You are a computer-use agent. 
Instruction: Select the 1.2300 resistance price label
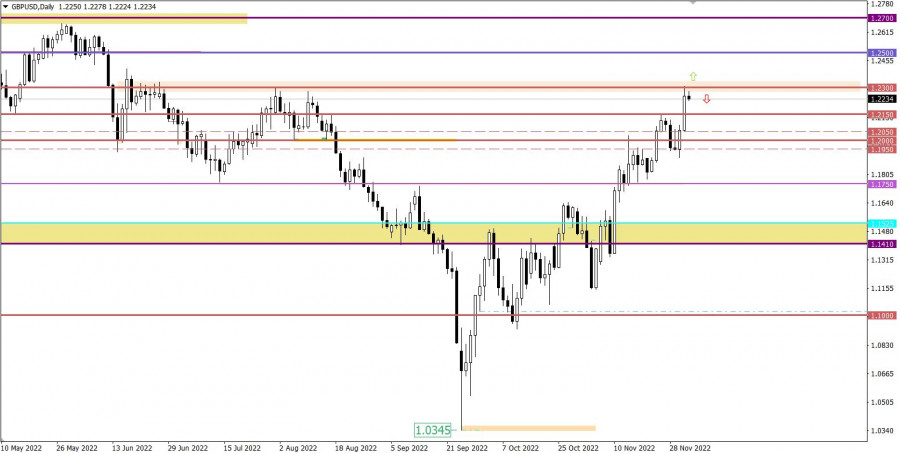[882, 88]
